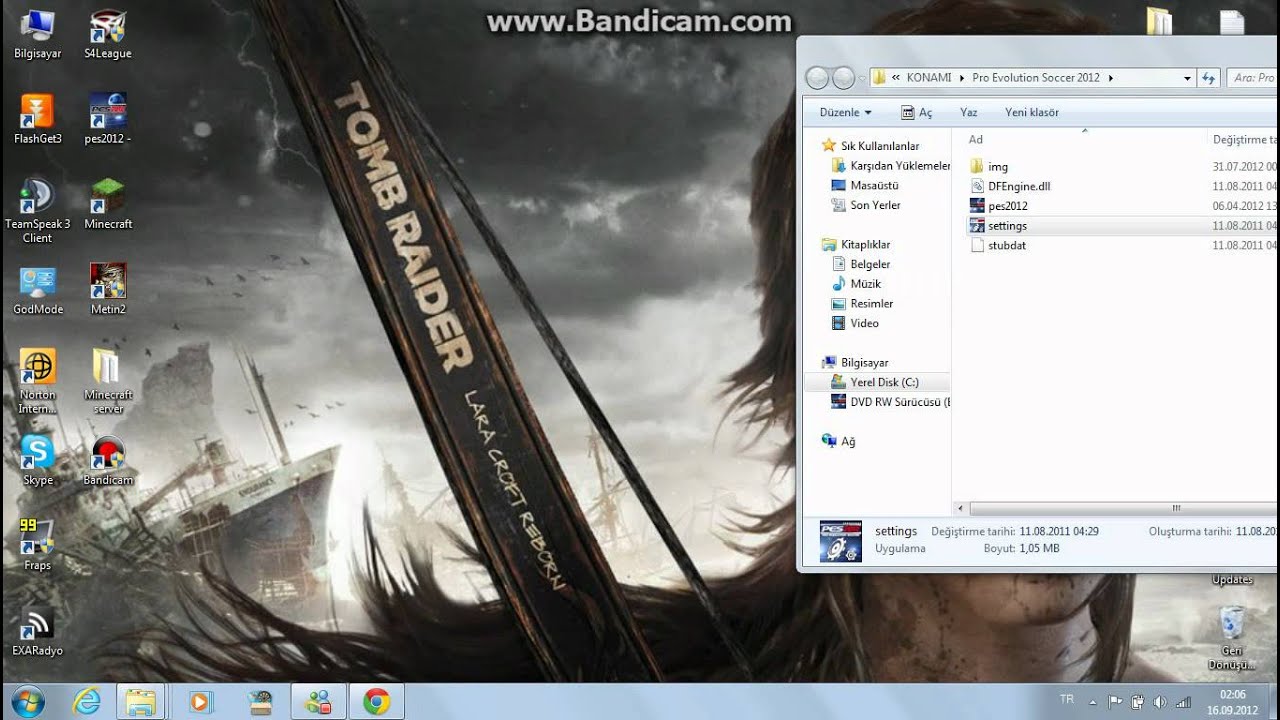
Task: Open the Windows Start menu
Action: click(28, 702)
